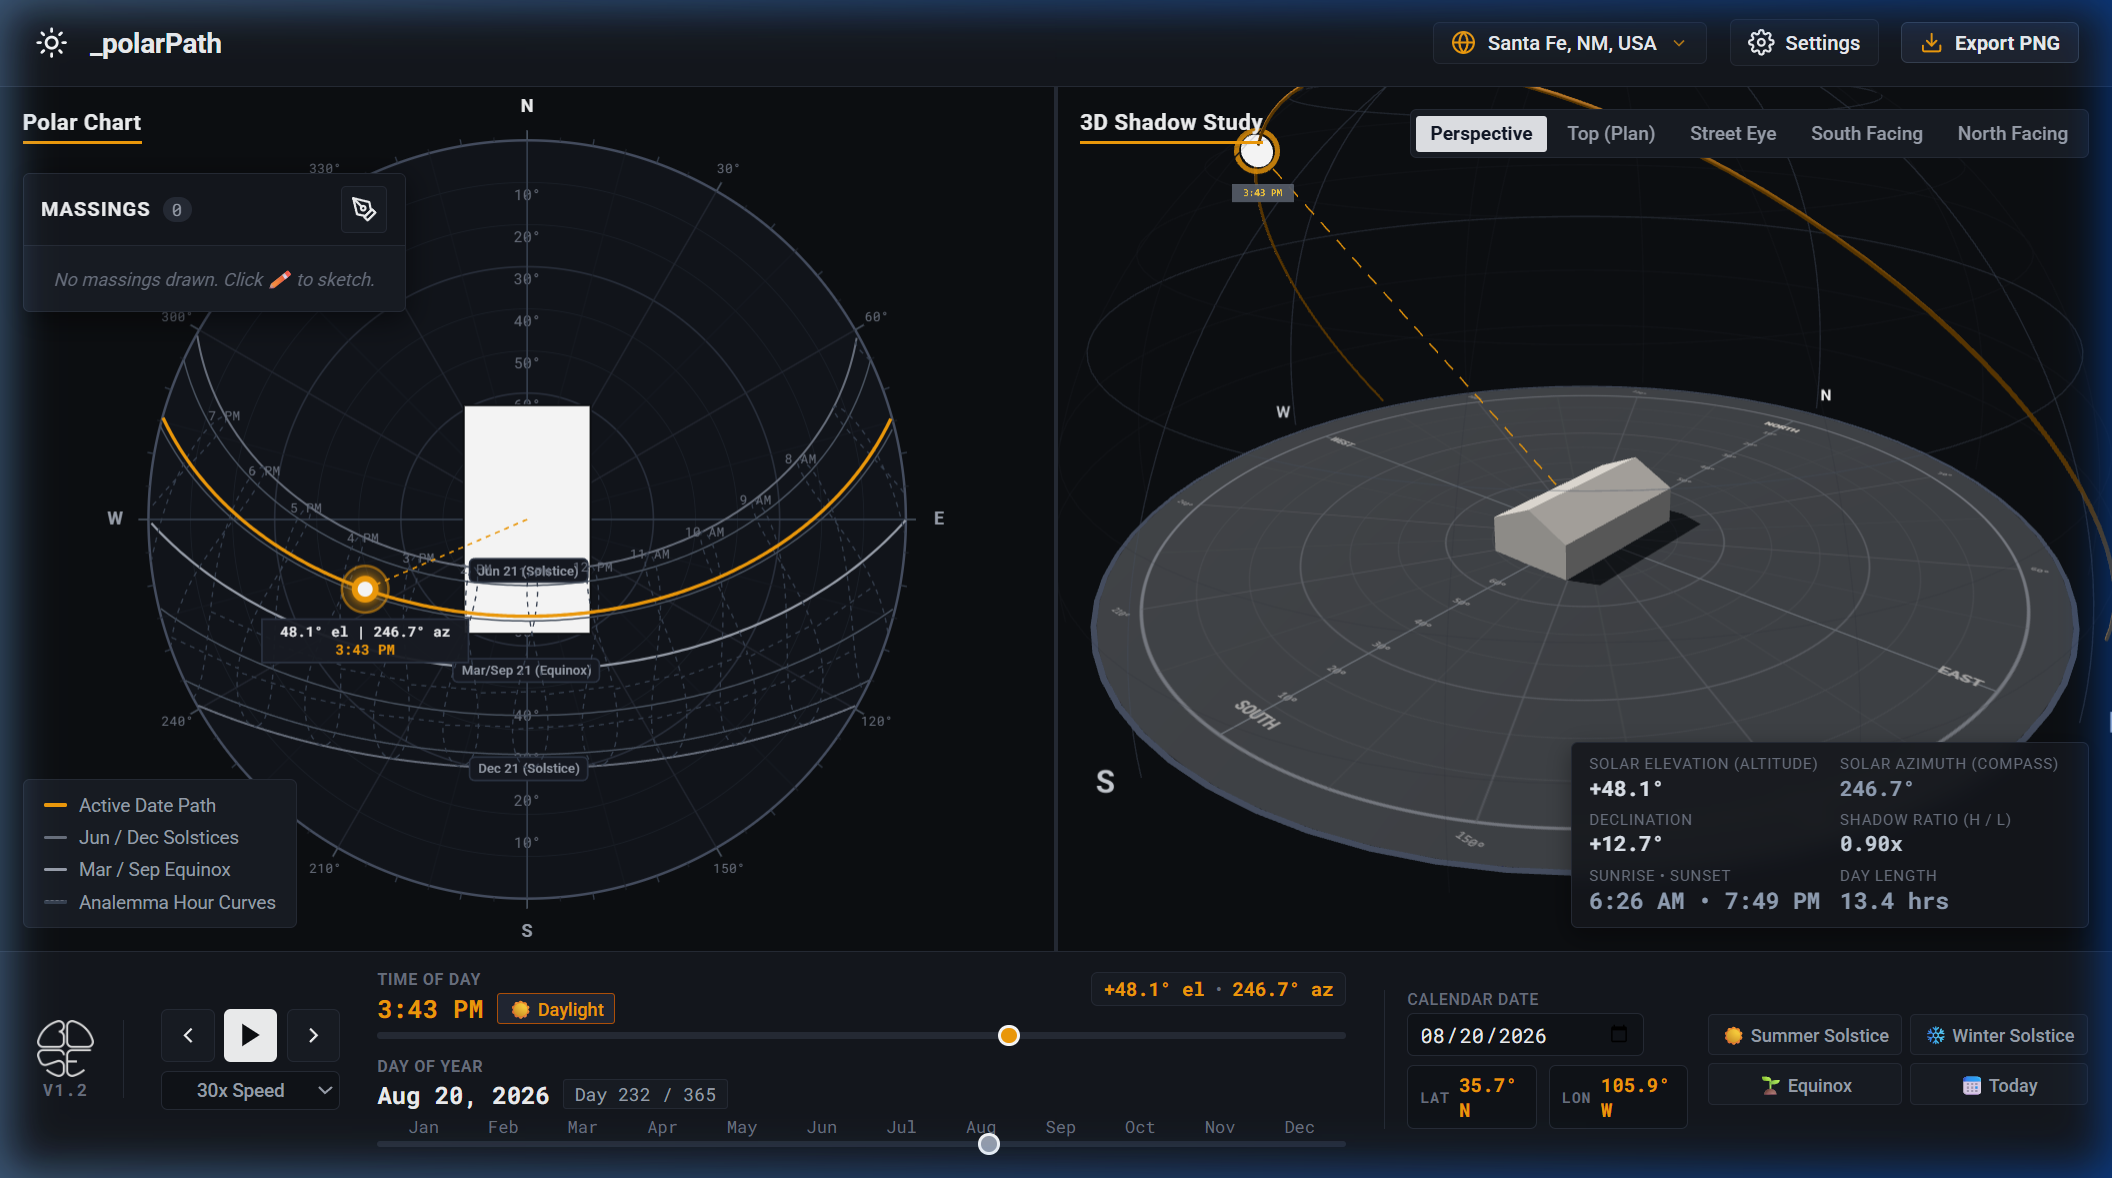This screenshot has height=1178, width=2112.
Task: Click the declination +12.7° value
Action: tap(1626, 844)
